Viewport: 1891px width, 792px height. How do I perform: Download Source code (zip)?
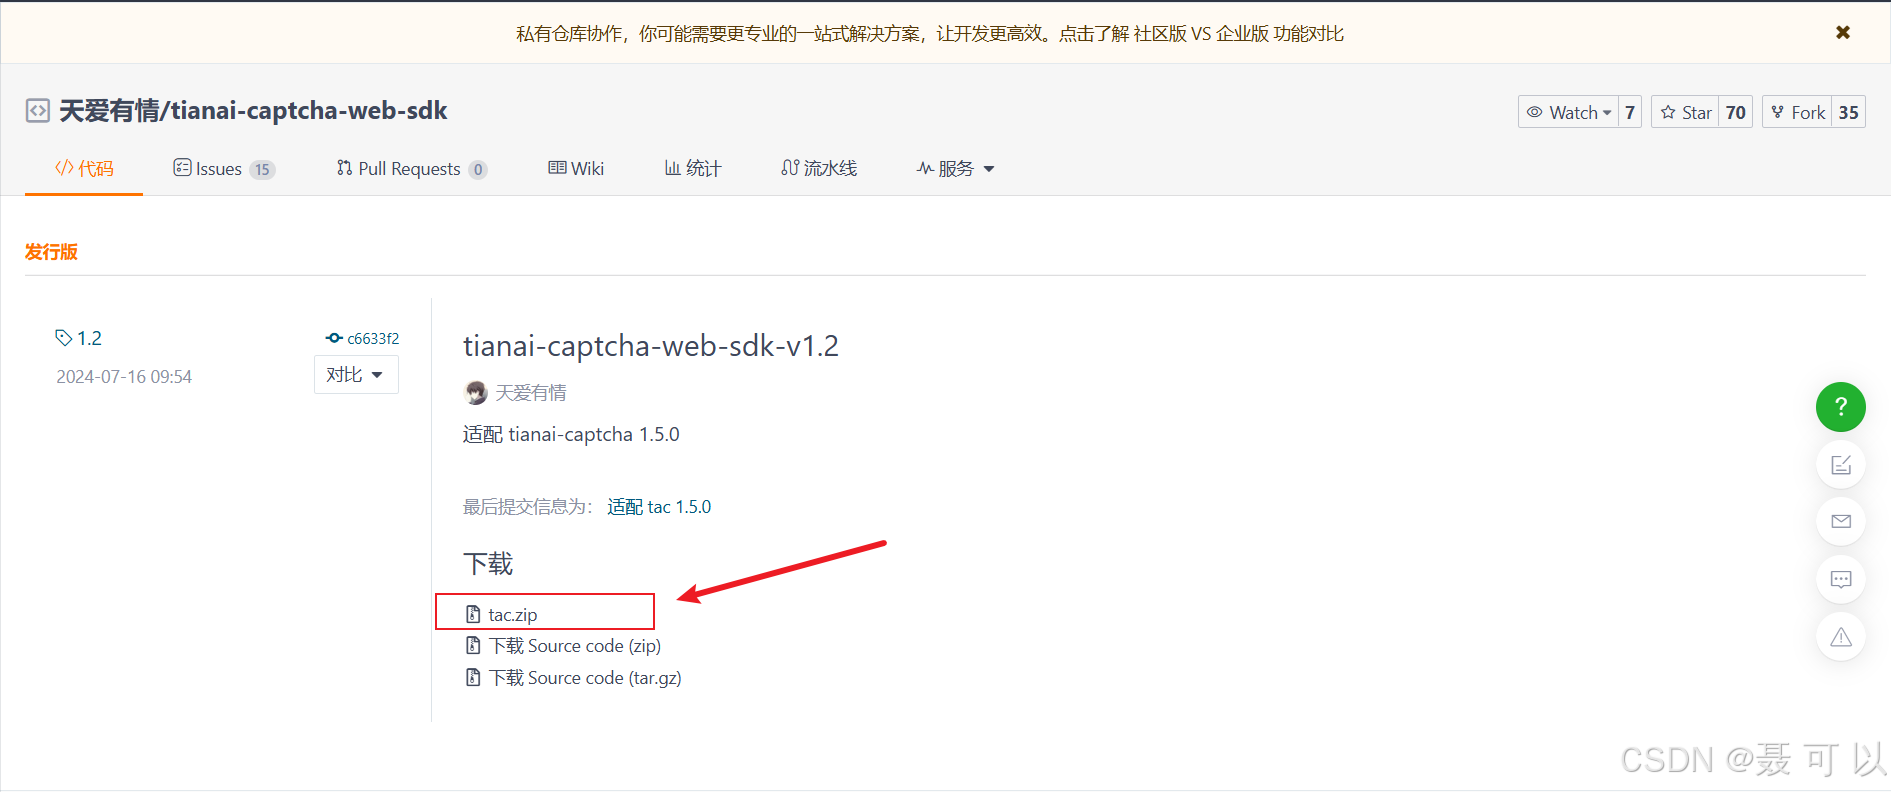pos(564,646)
